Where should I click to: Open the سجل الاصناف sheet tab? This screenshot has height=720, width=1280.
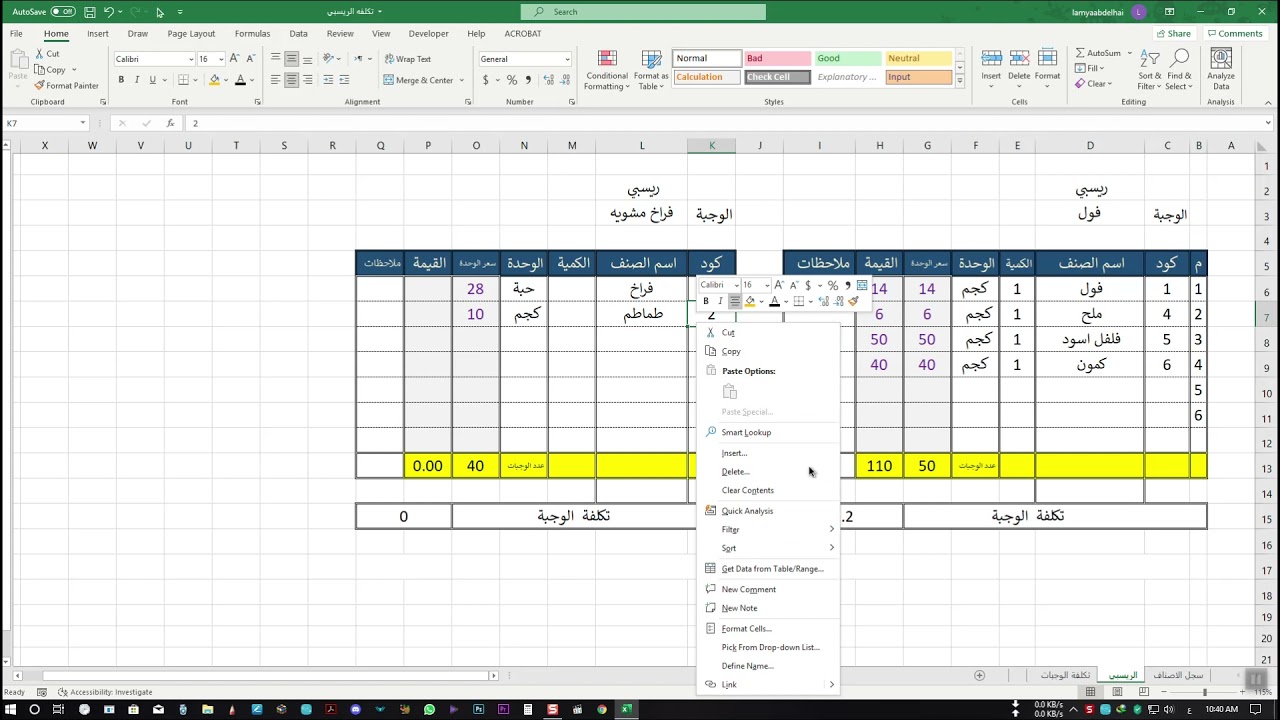(1179, 675)
